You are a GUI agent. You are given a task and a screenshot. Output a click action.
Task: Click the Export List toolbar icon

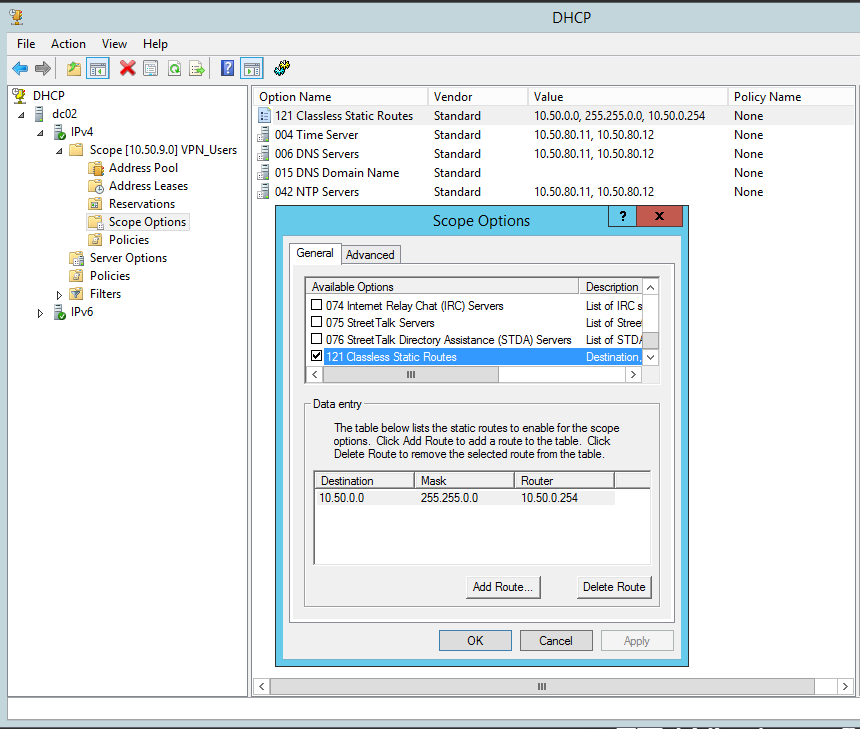(197, 68)
